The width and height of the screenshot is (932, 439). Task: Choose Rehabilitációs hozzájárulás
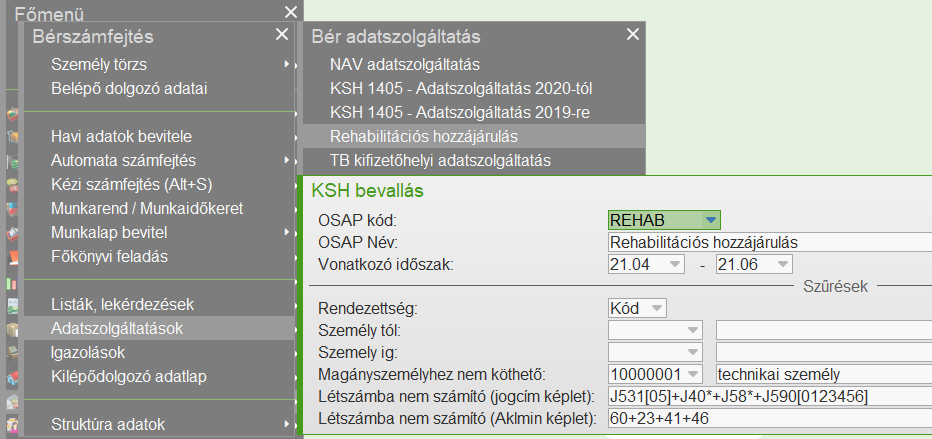click(x=474, y=136)
